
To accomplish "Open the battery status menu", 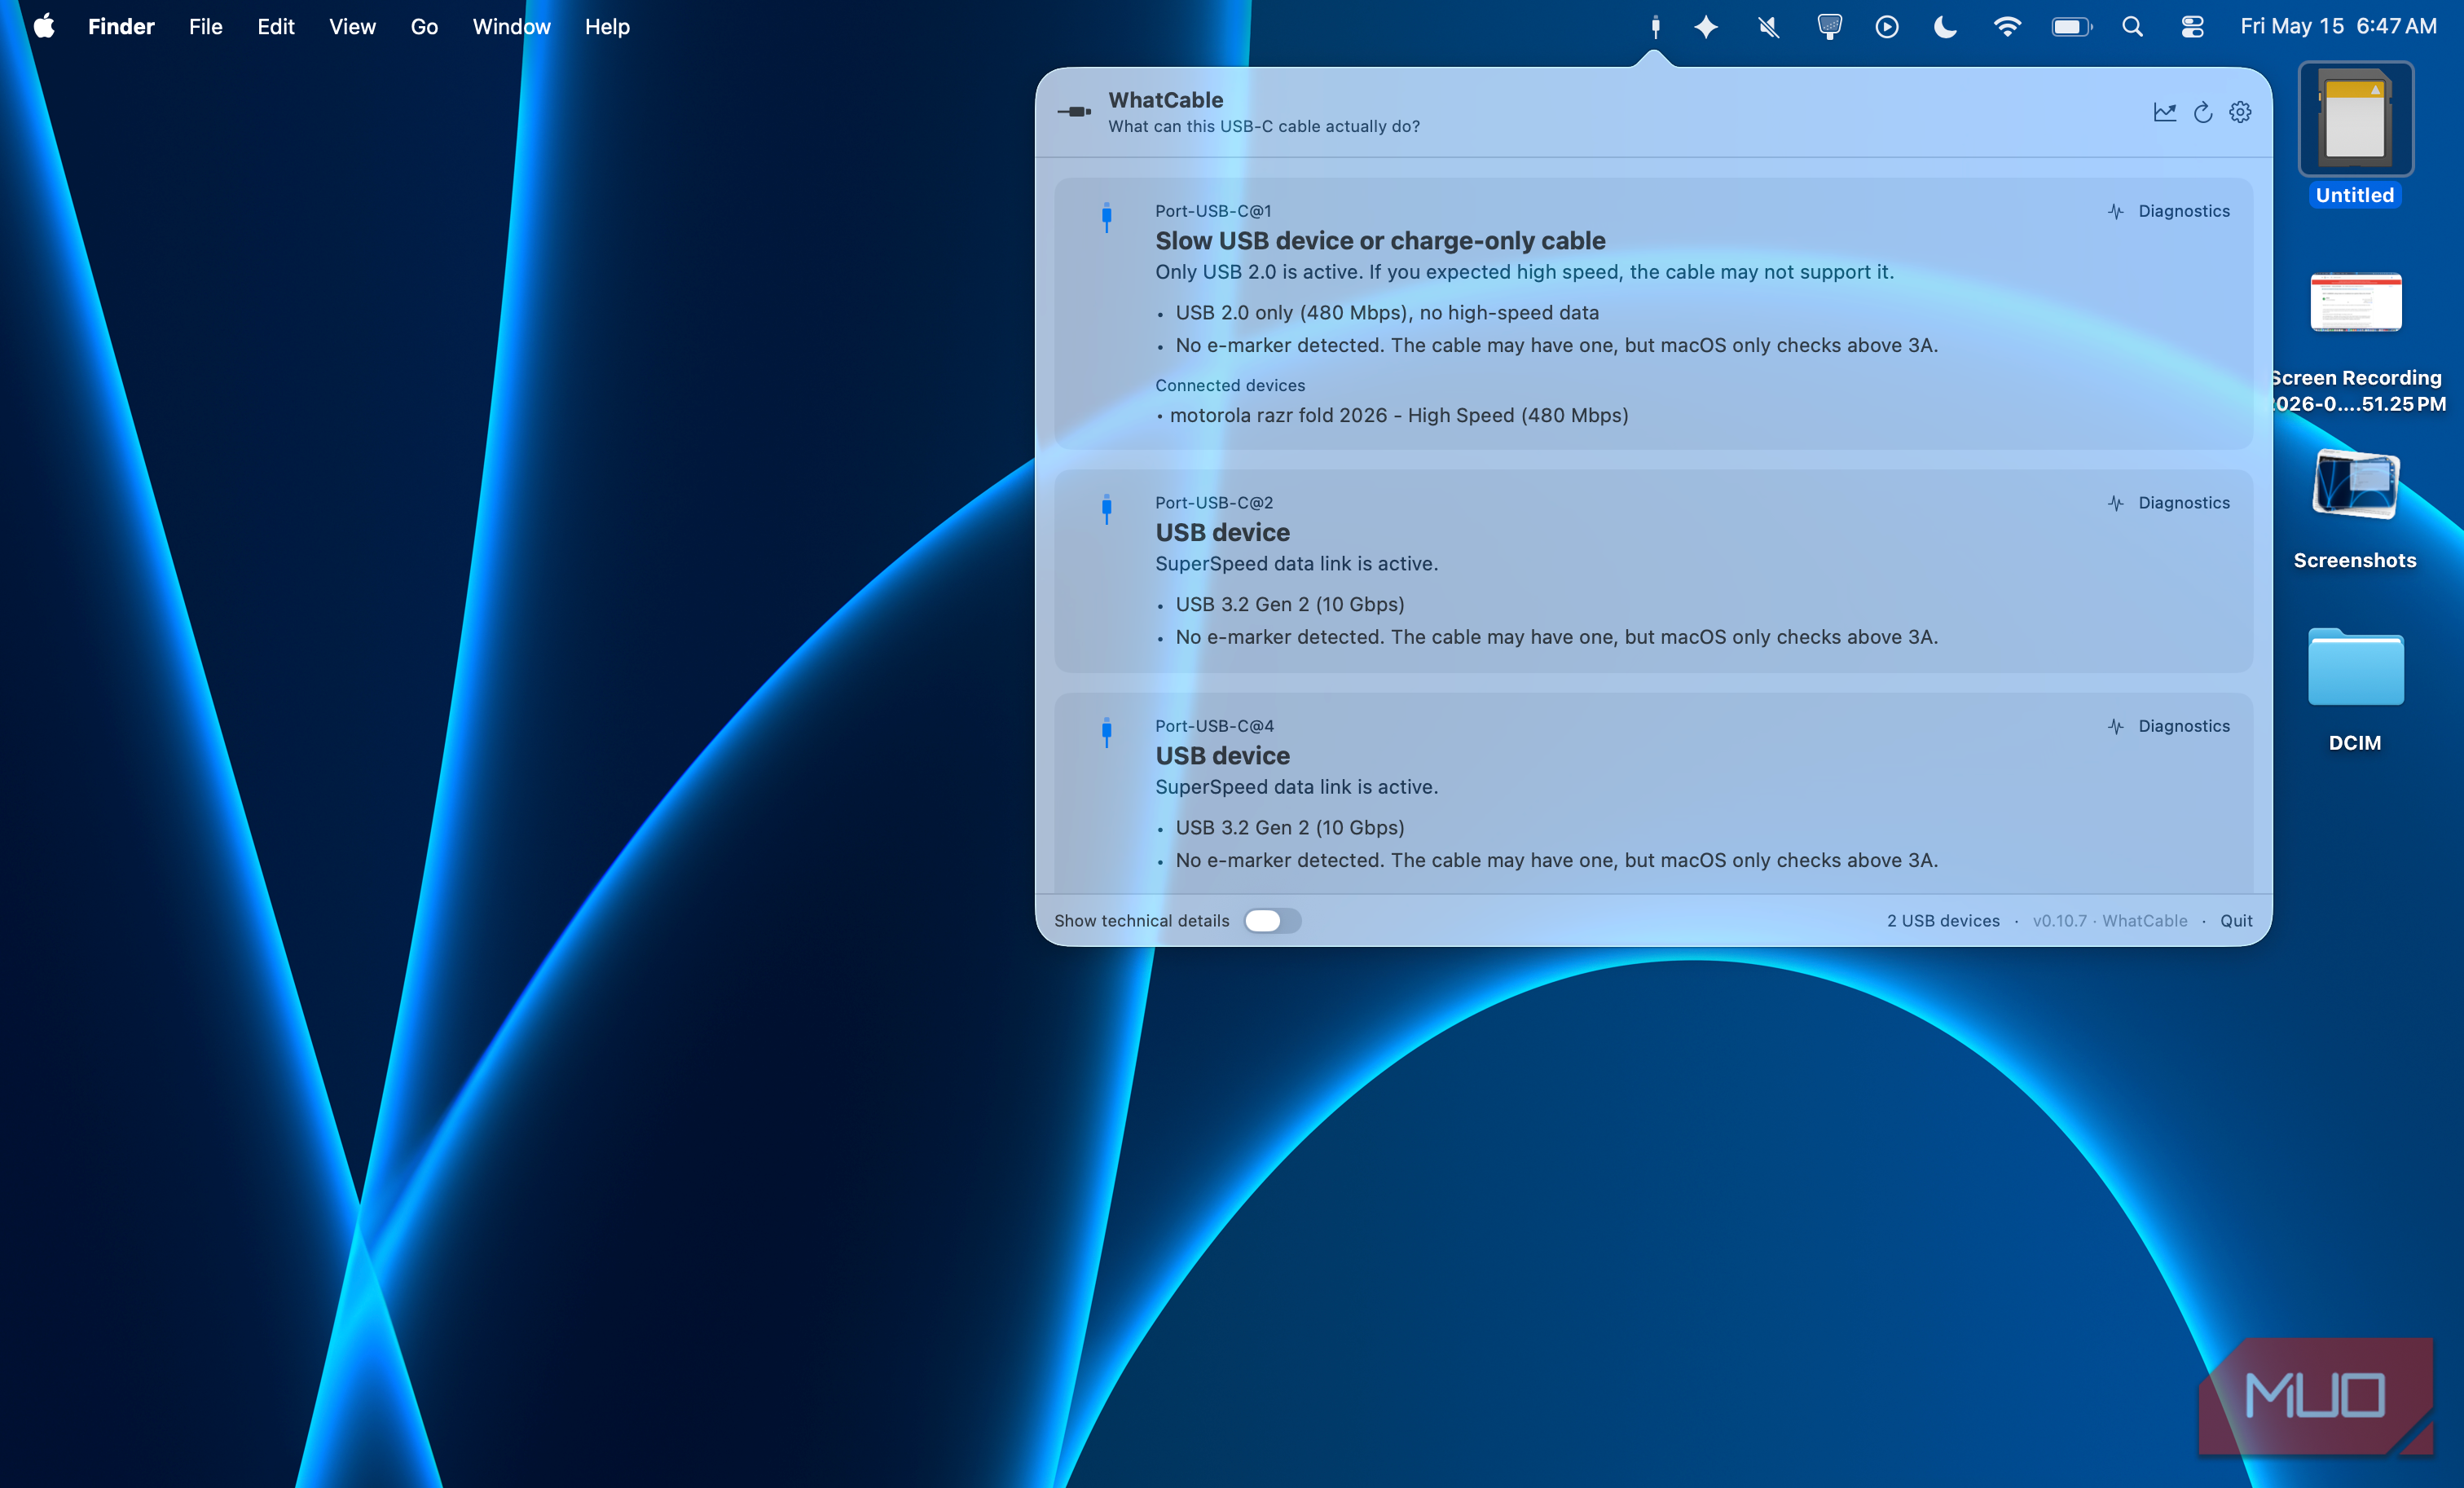I will [x=2071, y=27].
